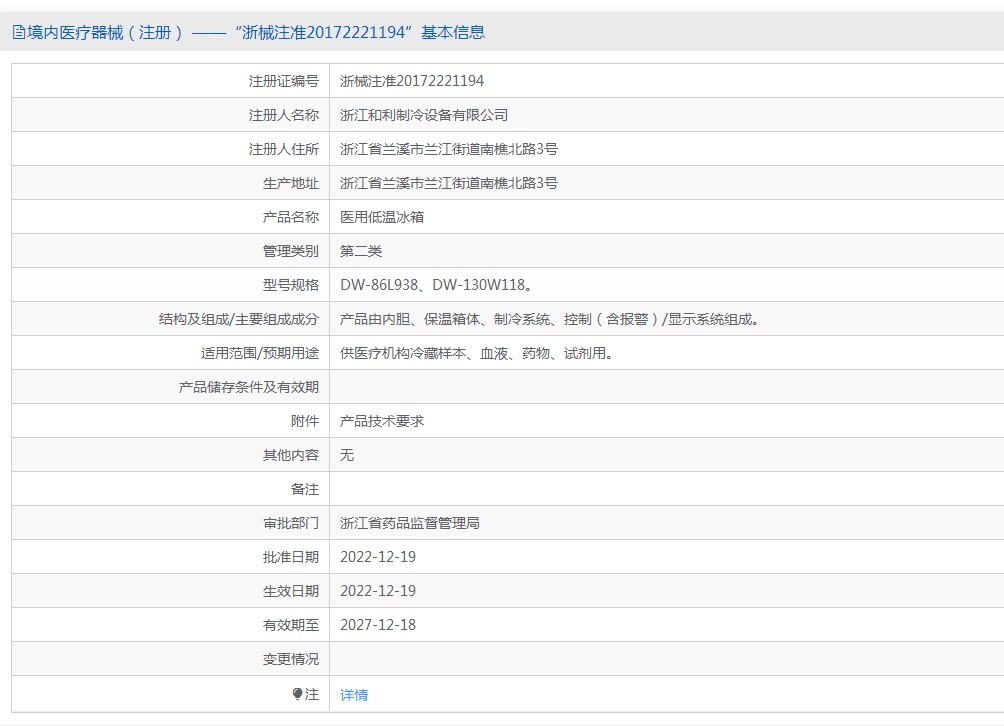The width and height of the screenshot is (1004, 726).
Task: Select the date in the 批准日期 row
Action: click(378, 557)
